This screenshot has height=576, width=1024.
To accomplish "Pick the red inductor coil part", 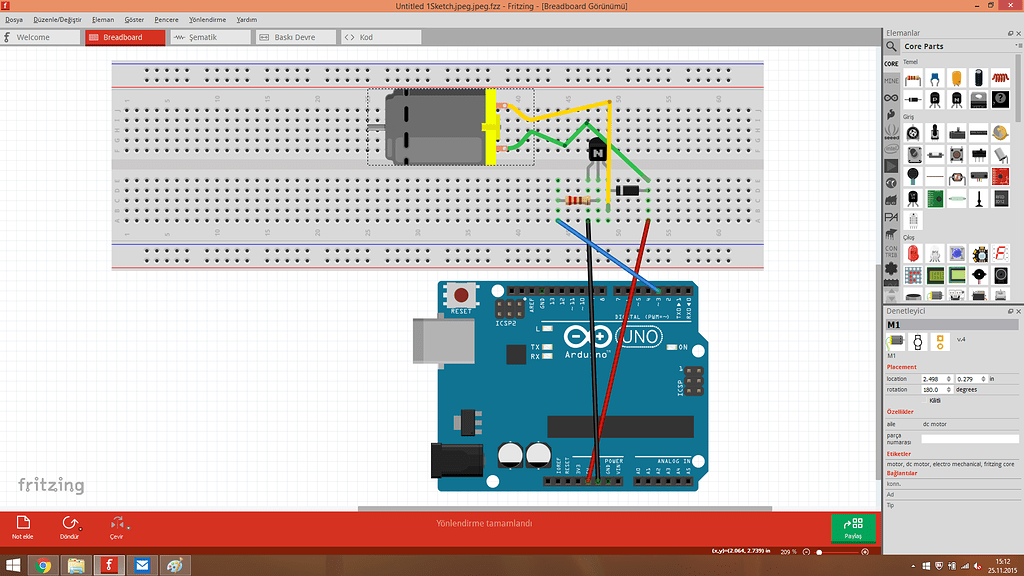I will (x=1000, y=79).
